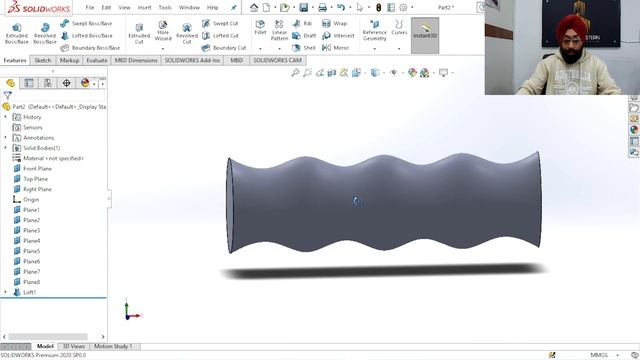
Task: Open the Reference Geometry dropdown arrow
Action: tap(375, 49)
